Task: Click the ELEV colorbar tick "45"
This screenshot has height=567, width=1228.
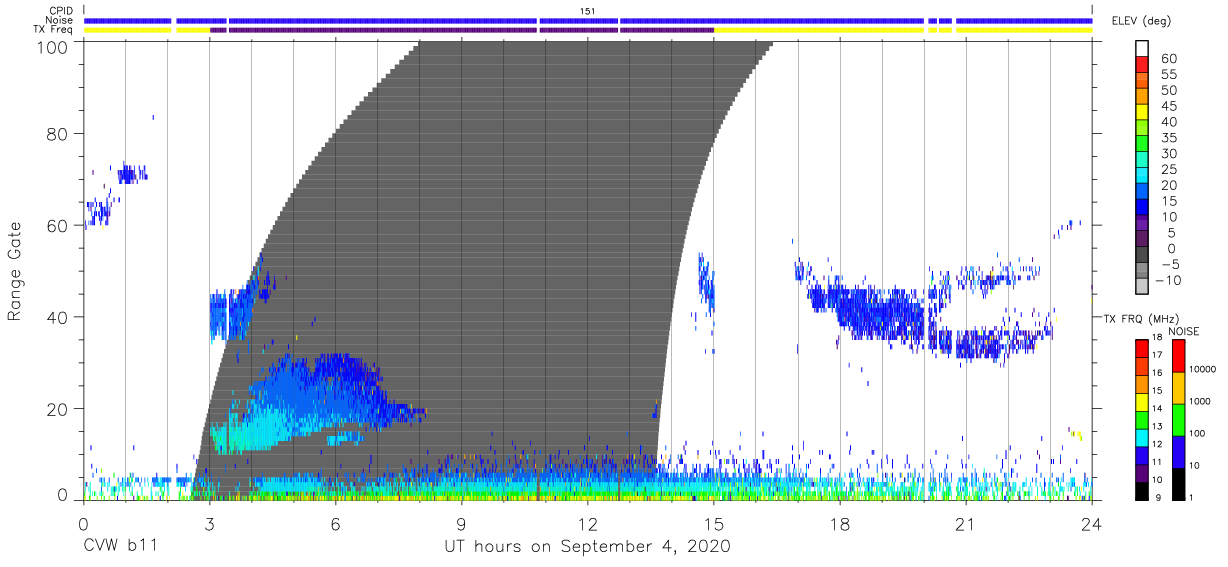Action: (x=1168, y=106)
